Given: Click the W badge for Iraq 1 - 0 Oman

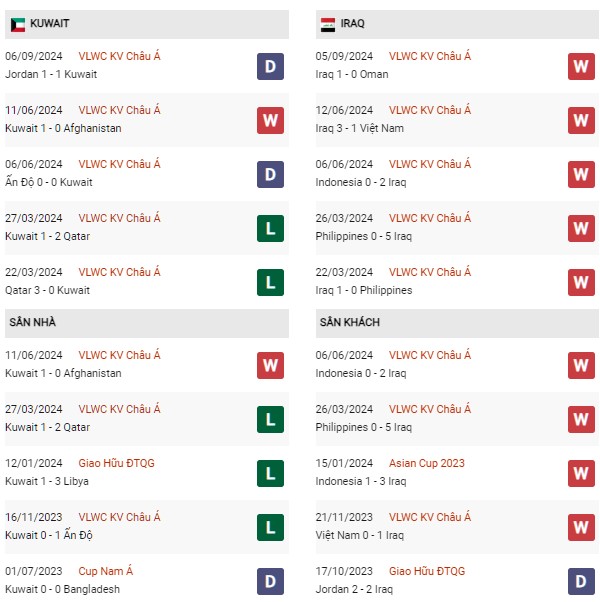Looking at the screenshot, I should 581,67.
